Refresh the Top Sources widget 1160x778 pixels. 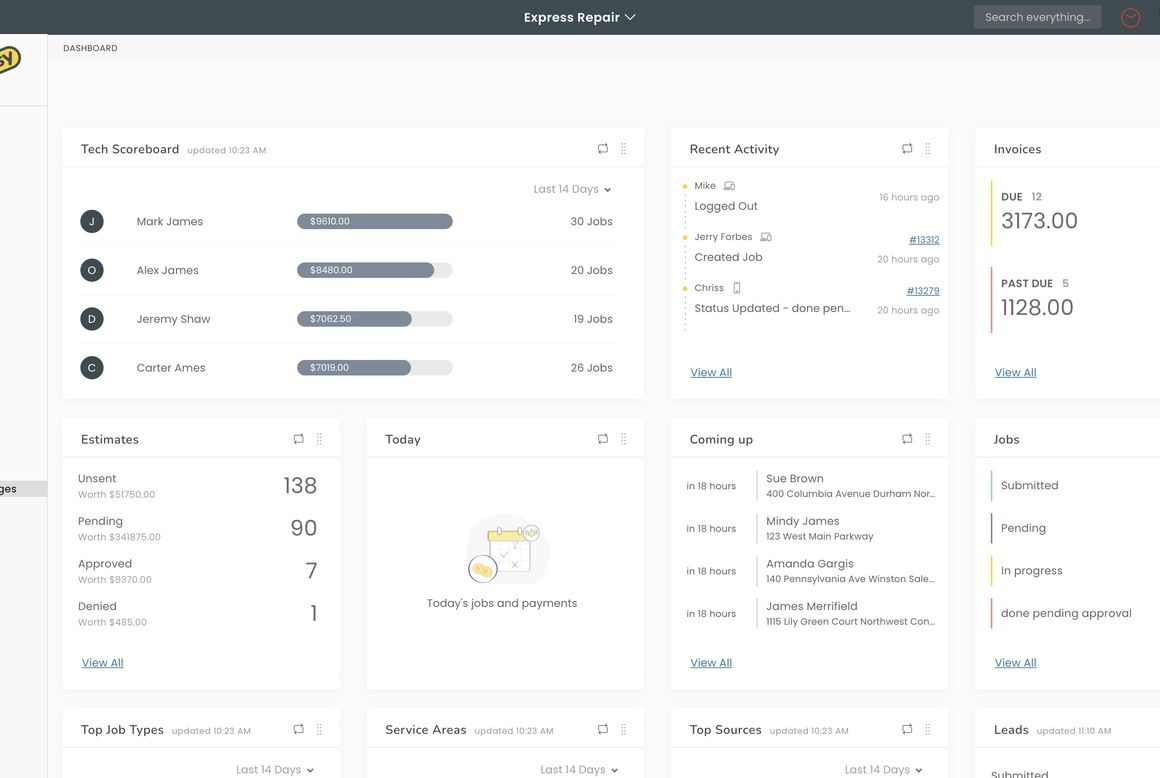(x=907, y=729)
